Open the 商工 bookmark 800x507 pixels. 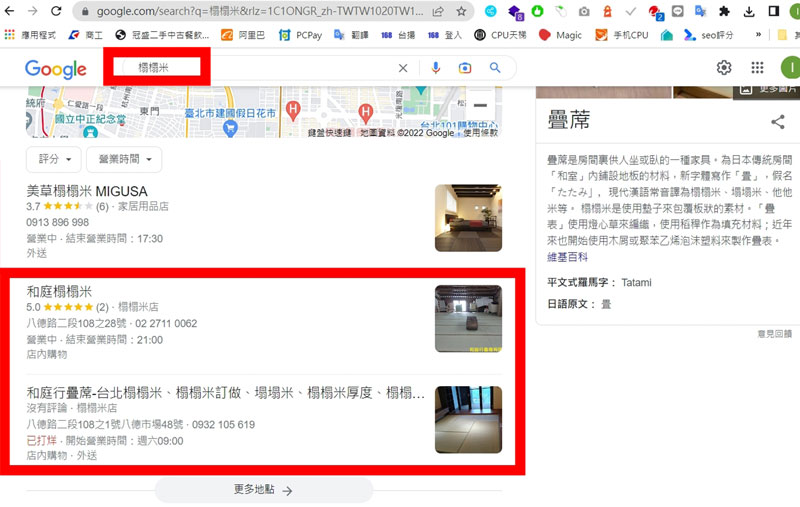click(x=86, y=35)
